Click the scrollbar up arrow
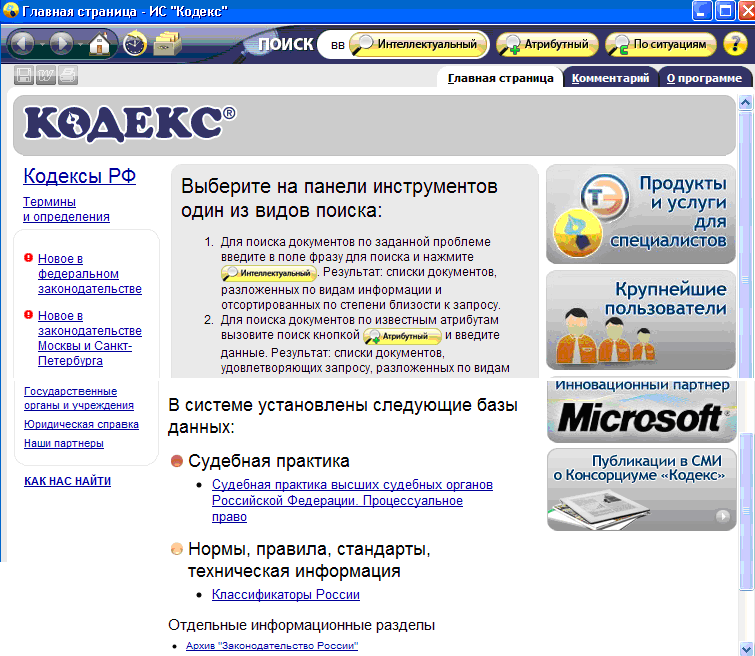This screenshot has width=755, height=656. click(746, 102)
